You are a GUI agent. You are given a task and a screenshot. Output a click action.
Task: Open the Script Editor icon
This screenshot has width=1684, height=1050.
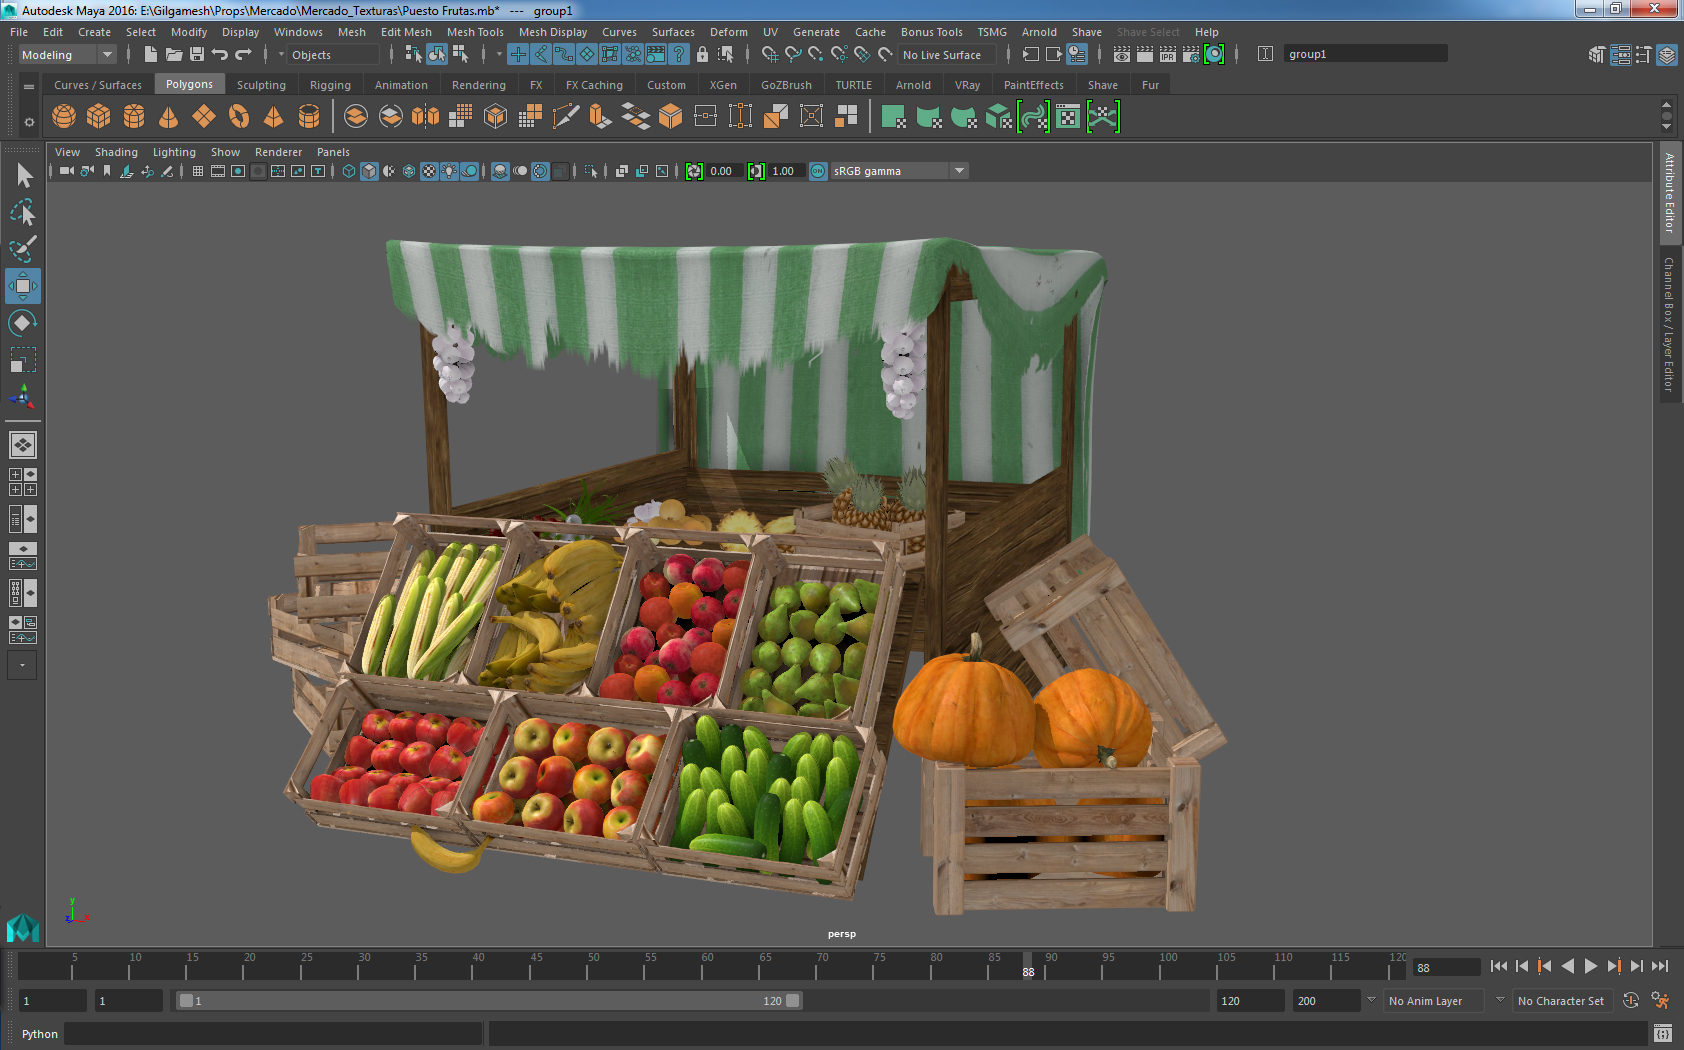[x=1662, y=1033]
